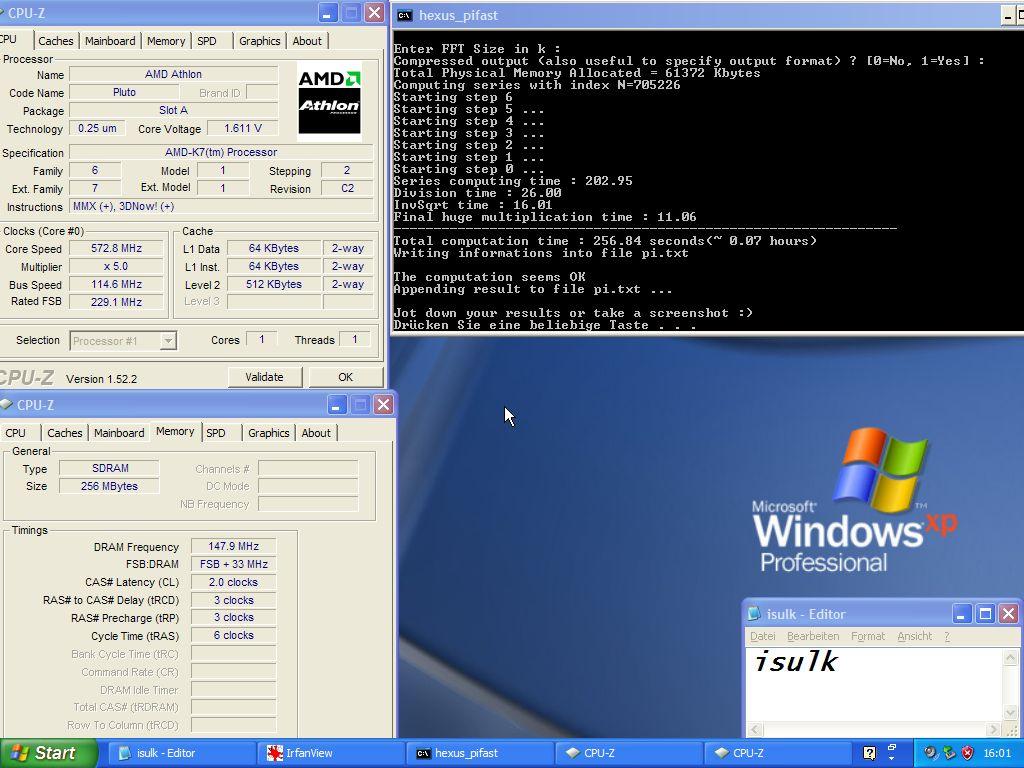1024x768 pixels.
Task: Open the Datei menu in Editor
Action: [762, 636]
